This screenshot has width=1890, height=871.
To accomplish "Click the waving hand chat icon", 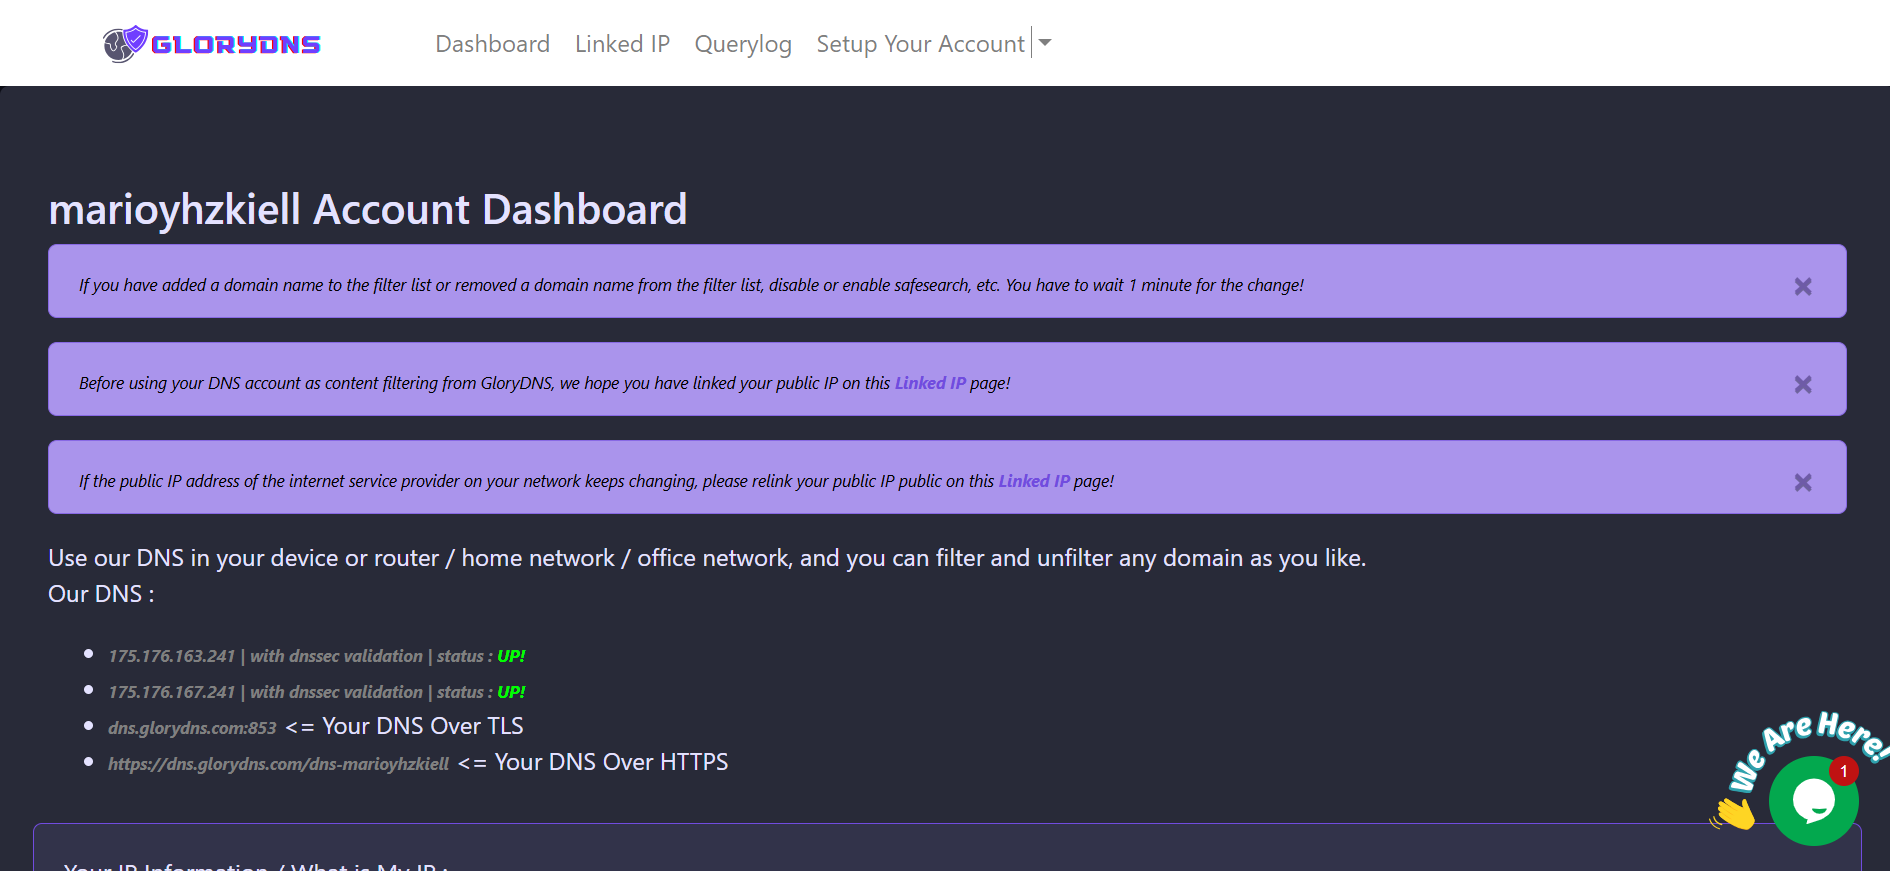I will pyautogui.click(x=1735, y=813).
